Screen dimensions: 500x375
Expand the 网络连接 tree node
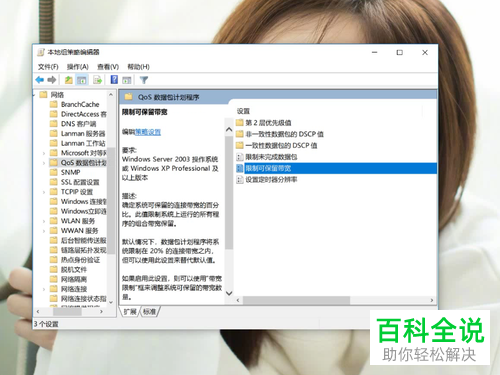(x=44, y=289)
